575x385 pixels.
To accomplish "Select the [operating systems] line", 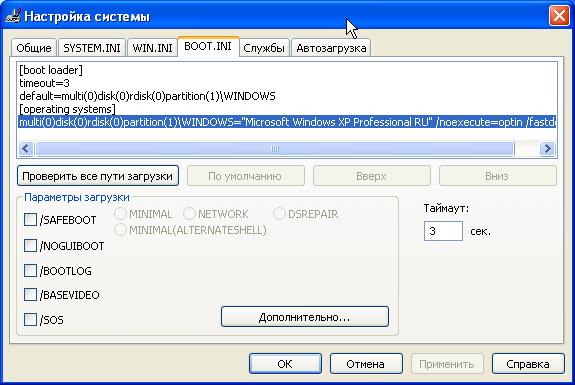I will tap(67, 109).
